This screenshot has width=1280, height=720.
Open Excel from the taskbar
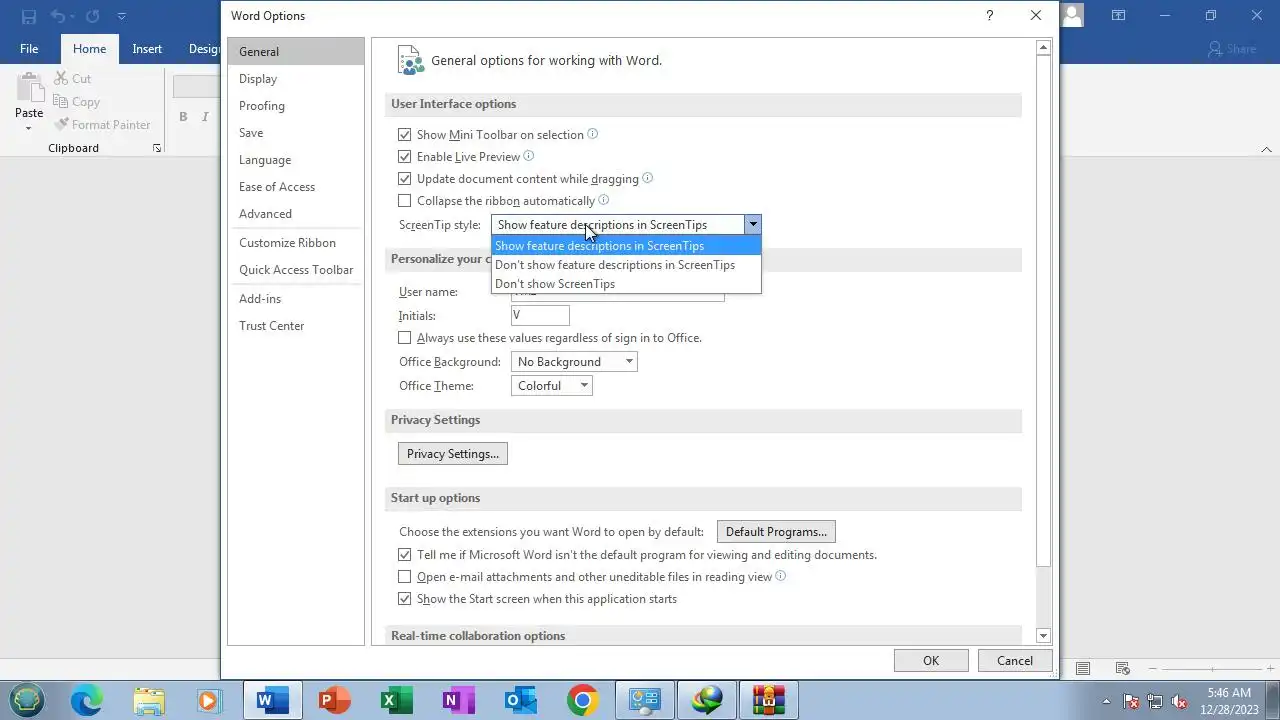(x=396, y=700)
